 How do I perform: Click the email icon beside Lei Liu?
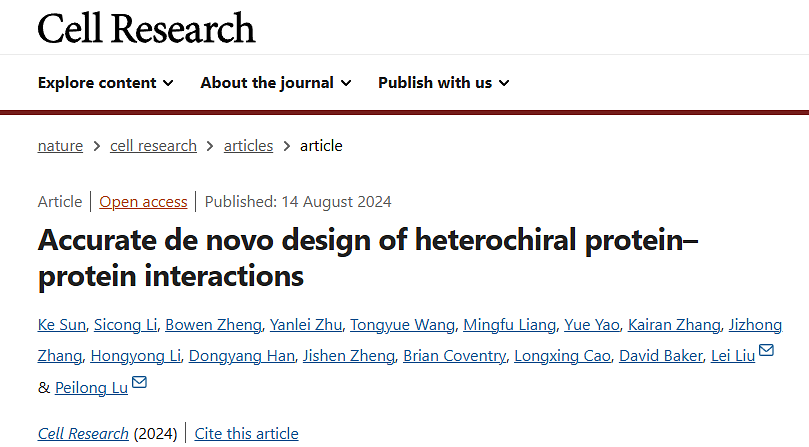(767, 350)
